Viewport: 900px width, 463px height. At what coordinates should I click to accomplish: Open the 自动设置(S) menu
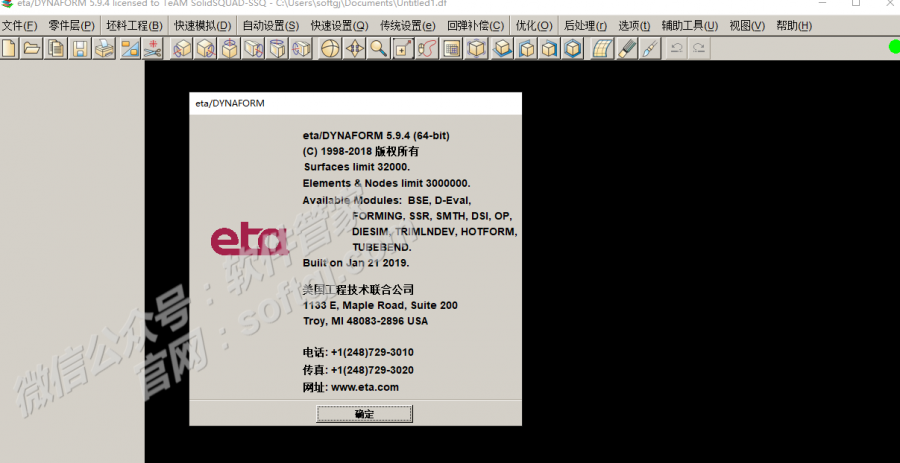click(271, 26)
